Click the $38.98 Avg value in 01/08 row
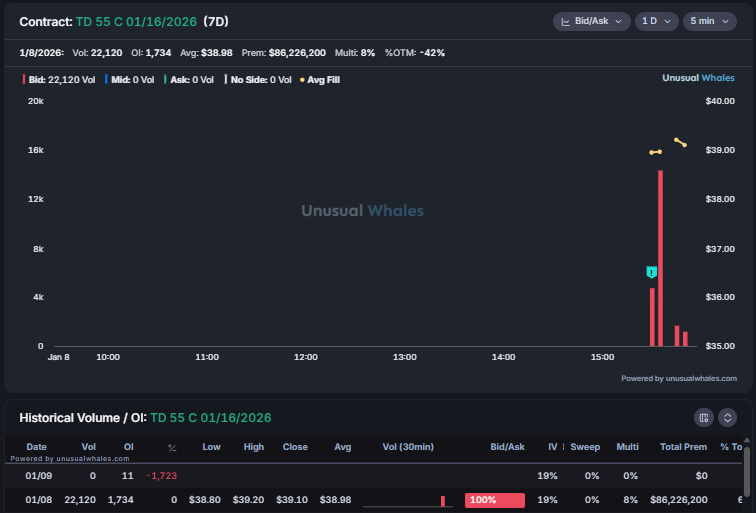 coord(335,500)
